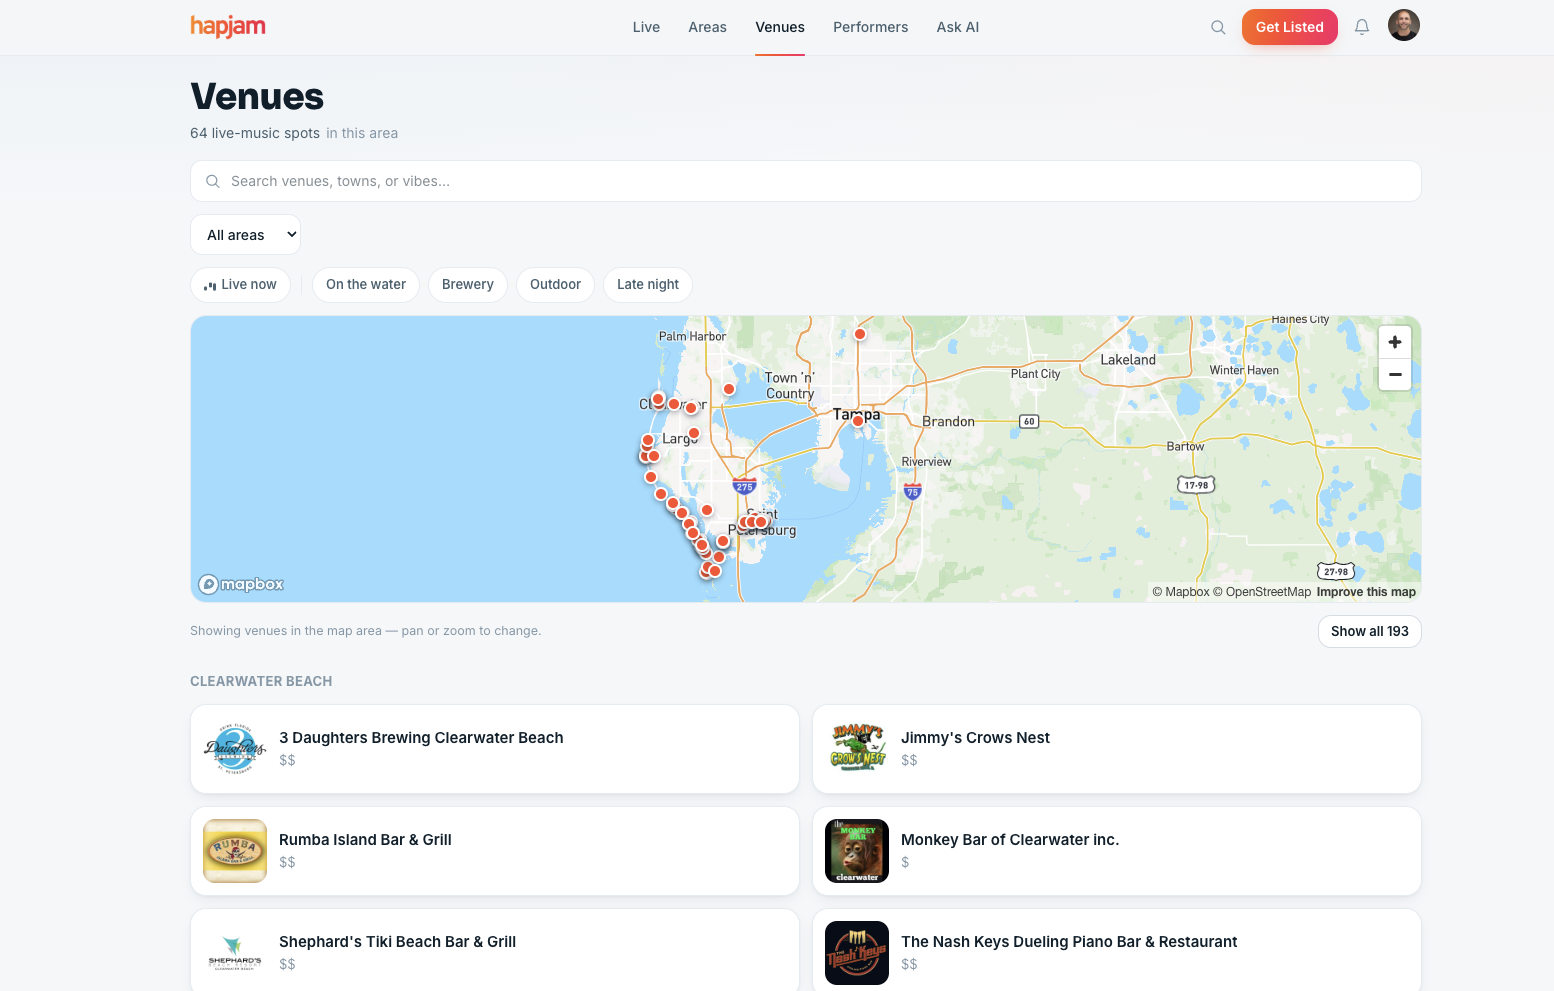Image resolution: width=1554 pixels, height=991 pixels.
Task: Open the user profile avatar
Action: (1404, 25)
